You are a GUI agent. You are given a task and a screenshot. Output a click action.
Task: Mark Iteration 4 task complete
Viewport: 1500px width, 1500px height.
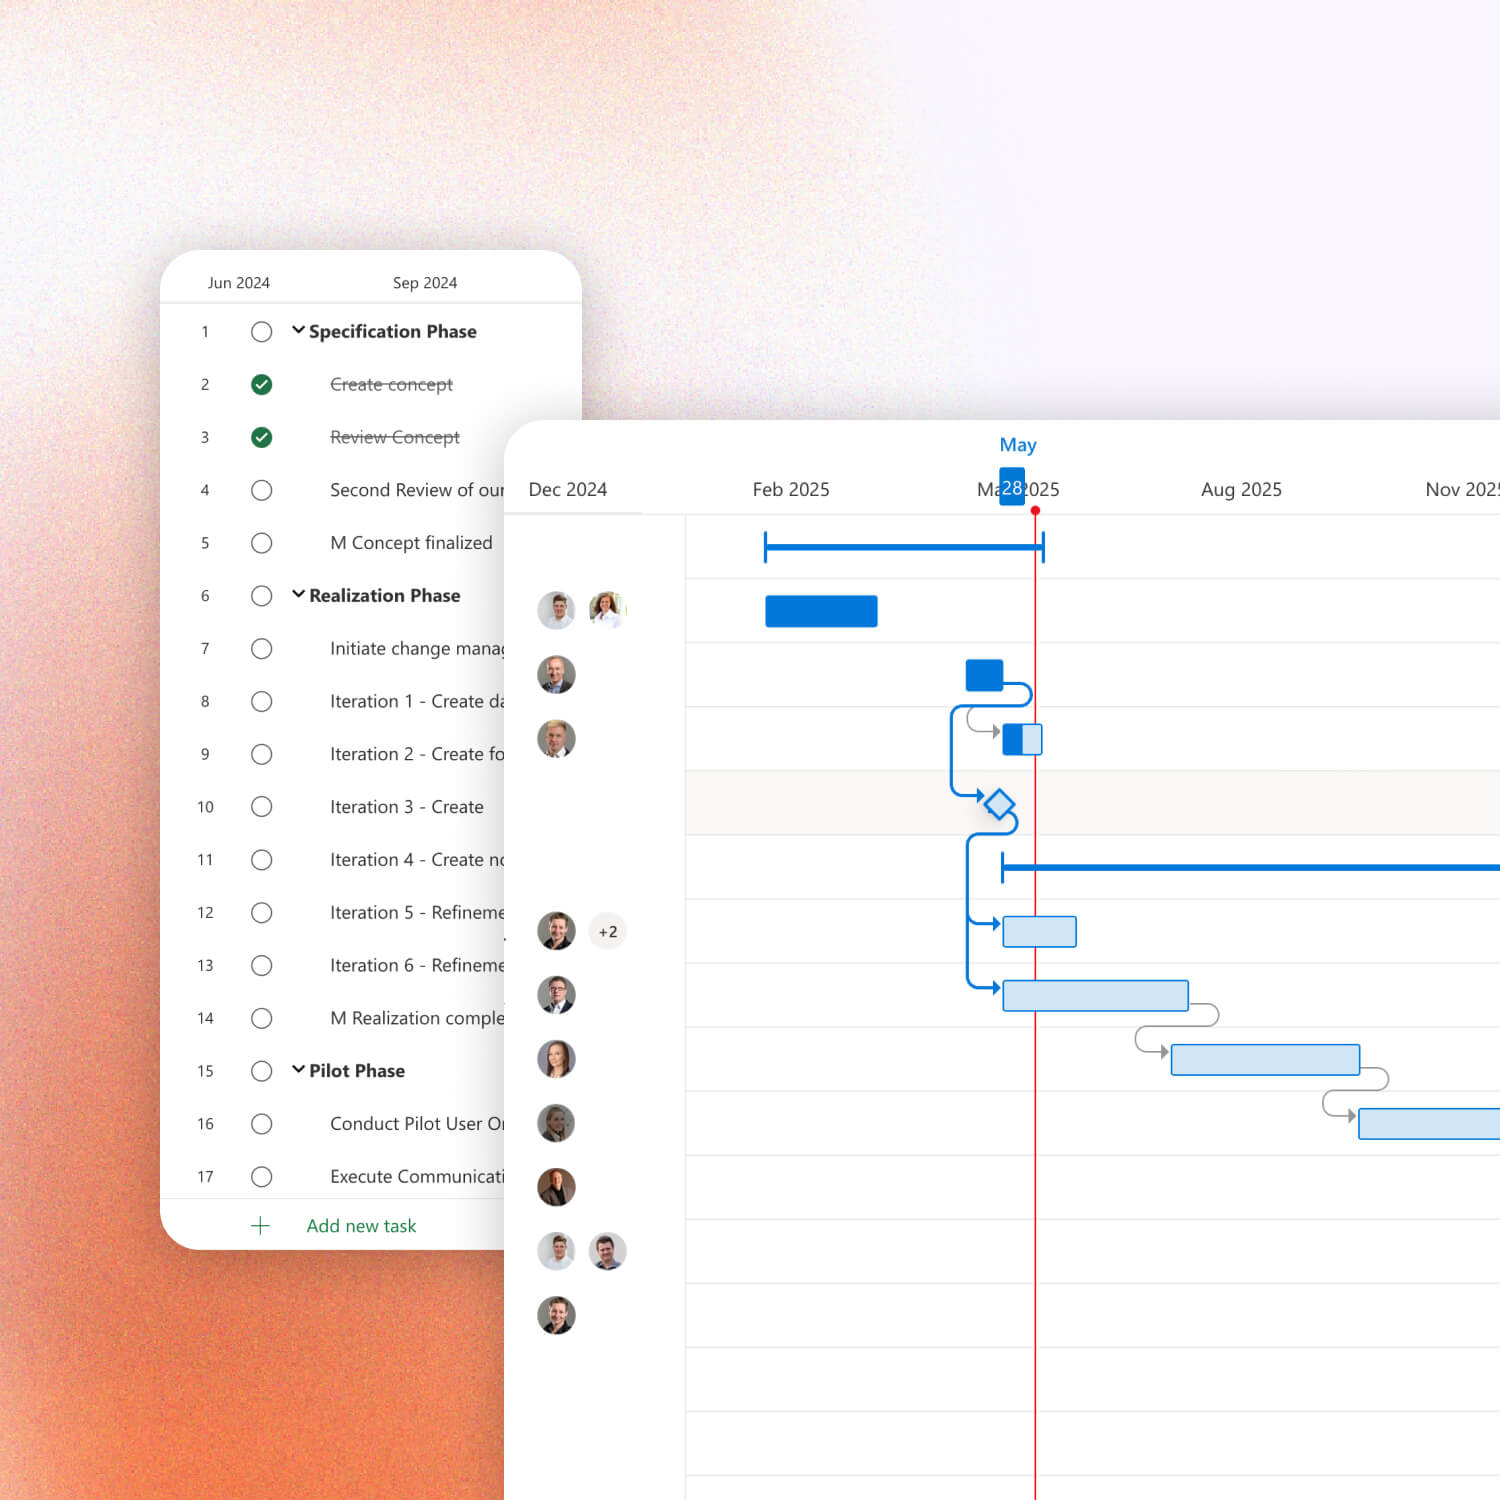pos(261,860)
